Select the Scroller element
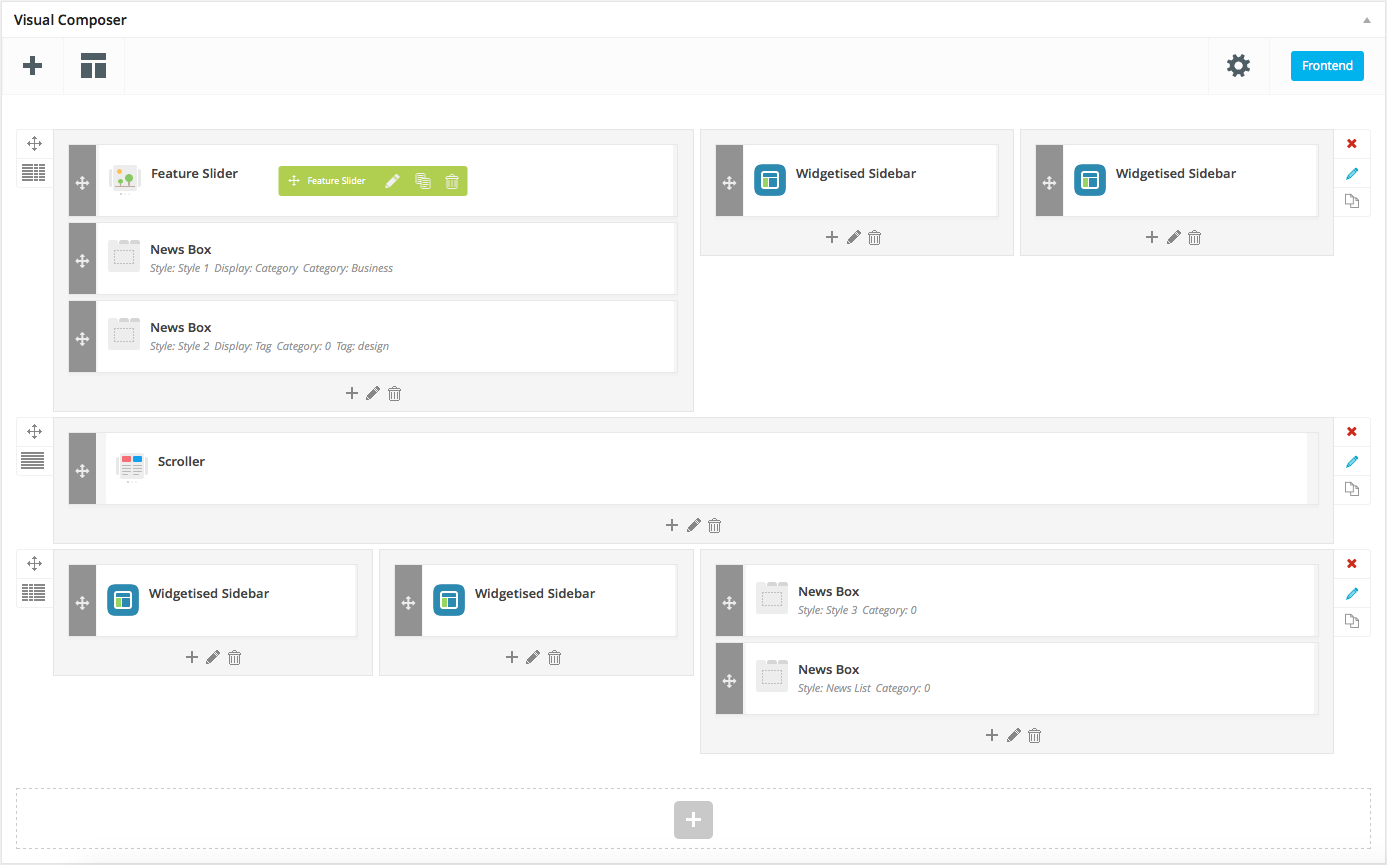Screen dimensions: 1387x865 coord(181,462)
